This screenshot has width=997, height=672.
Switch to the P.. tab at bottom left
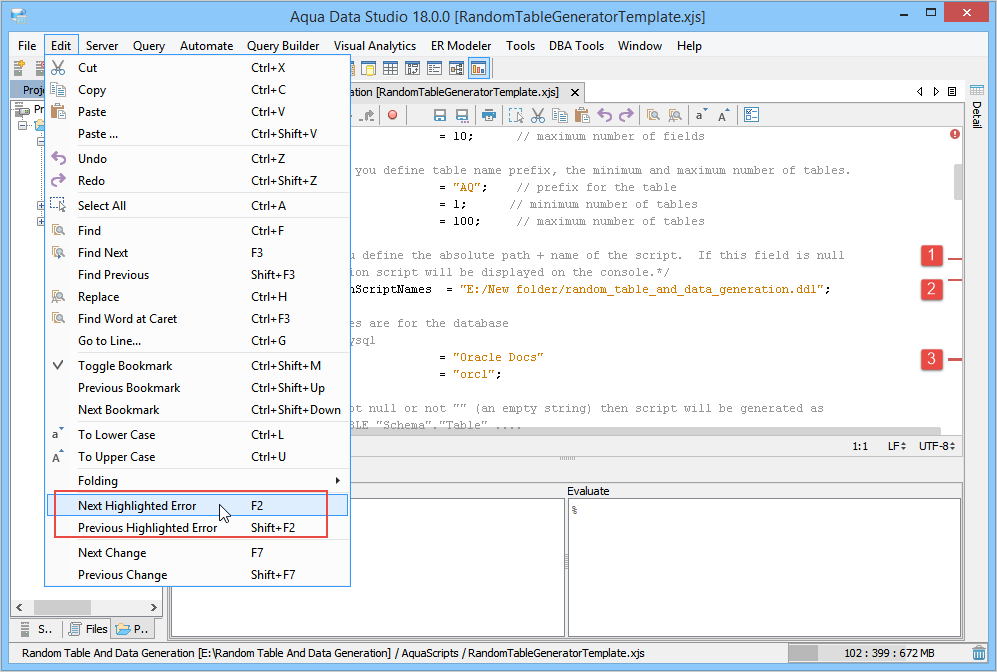pos(133,629)
